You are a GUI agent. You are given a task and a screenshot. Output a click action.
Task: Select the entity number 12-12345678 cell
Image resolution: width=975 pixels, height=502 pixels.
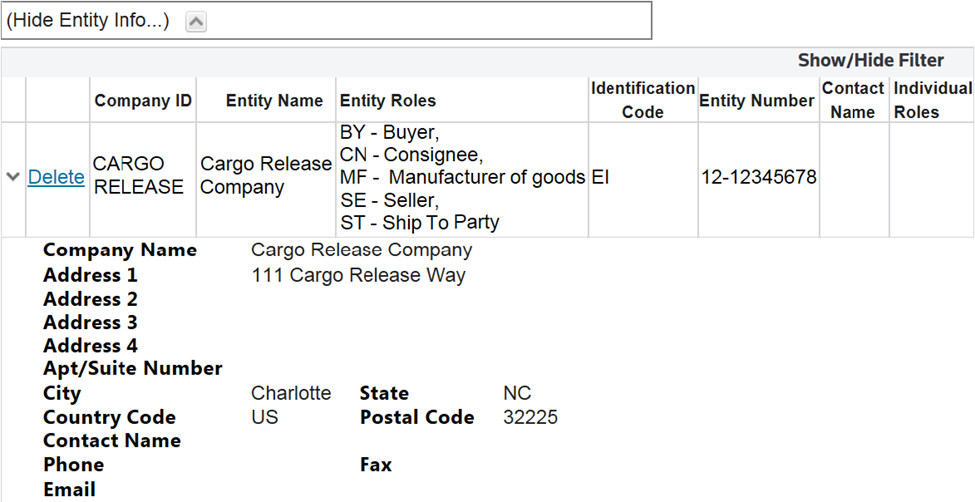point(759,177)
